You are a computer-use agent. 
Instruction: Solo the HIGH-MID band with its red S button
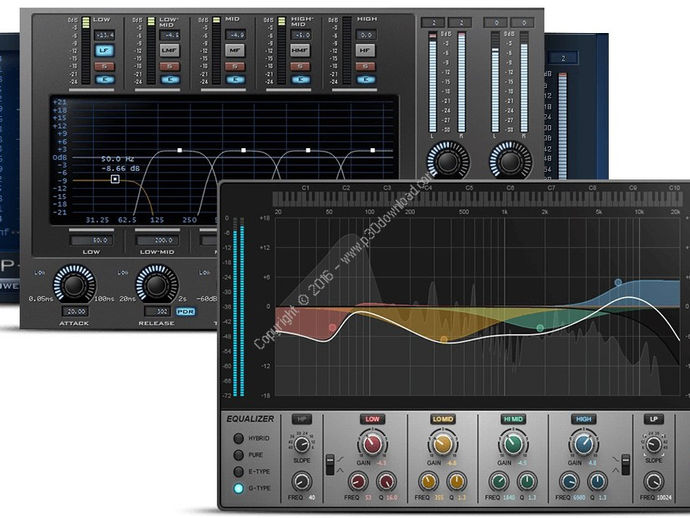click(x=301, y=67)
